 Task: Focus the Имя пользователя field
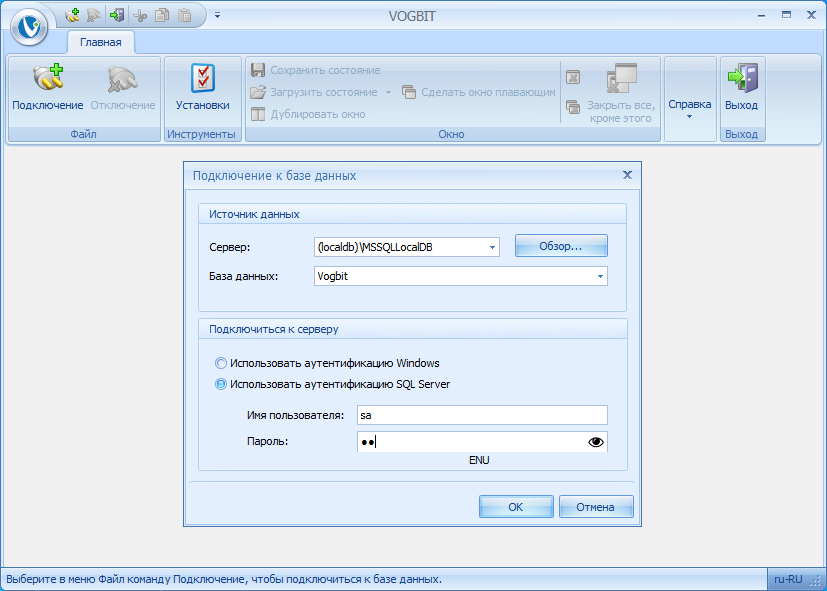(482, 415)
